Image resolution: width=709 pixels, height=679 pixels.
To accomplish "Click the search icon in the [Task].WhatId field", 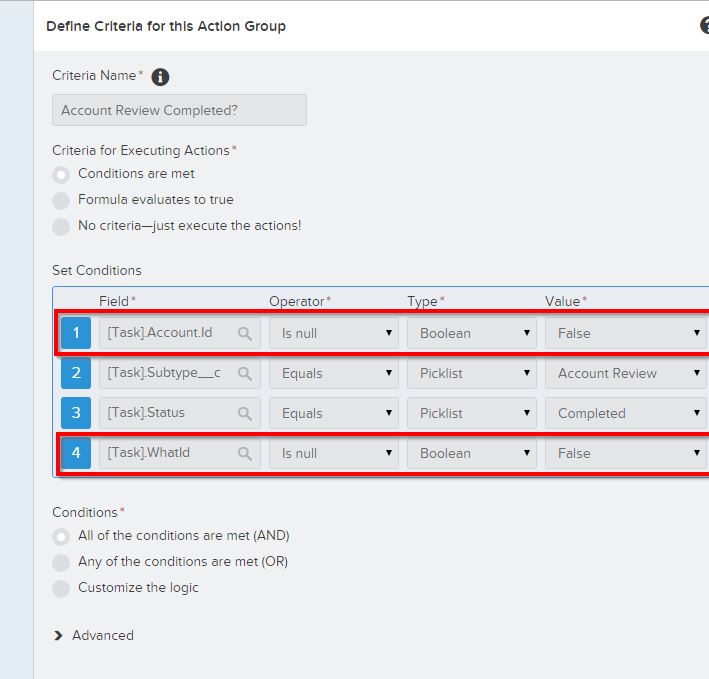I will click(x=245, y=454).
